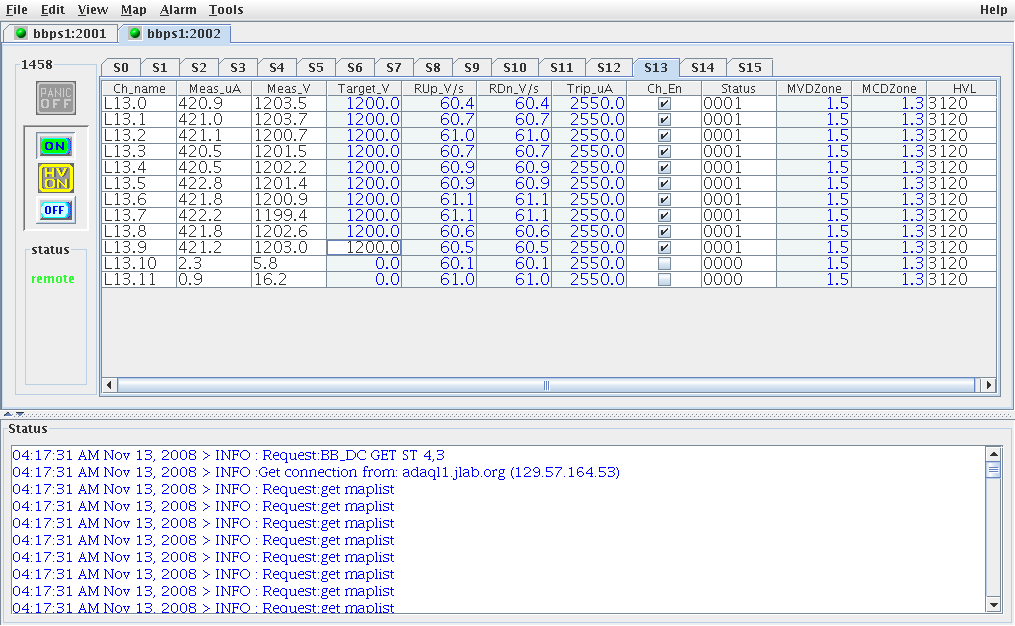The height and width of the screenshot is (626, 1015).
Task: Toggle Ch_En checkbox for L13.7
Action: point(664,216)
